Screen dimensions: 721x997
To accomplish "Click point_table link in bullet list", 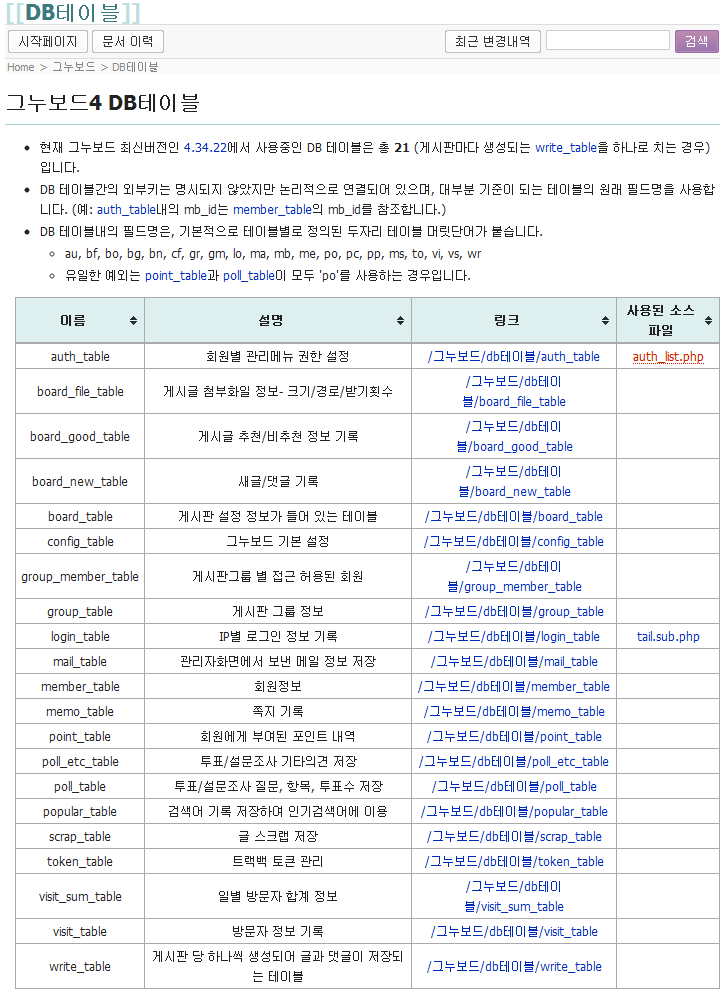I will [178, 275].
